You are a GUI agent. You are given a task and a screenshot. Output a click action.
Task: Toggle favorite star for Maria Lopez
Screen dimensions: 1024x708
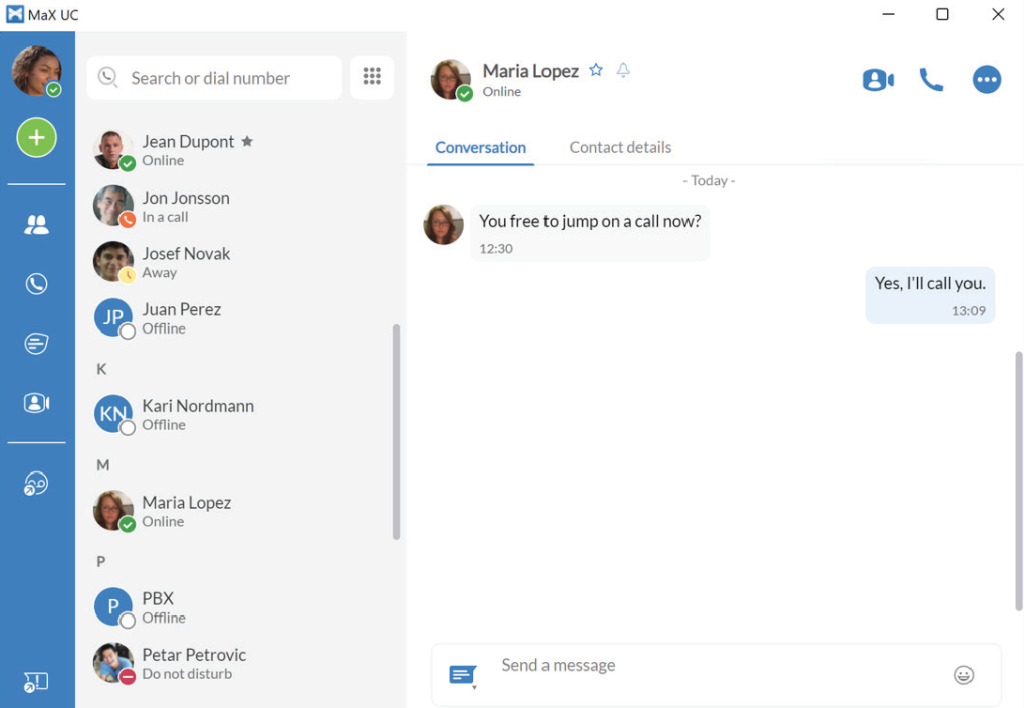click(596, 70)
